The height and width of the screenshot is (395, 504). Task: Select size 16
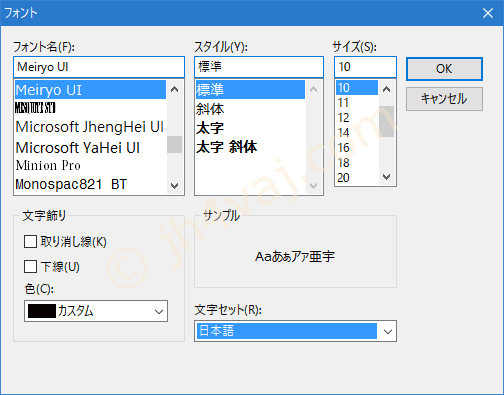[357, 148]
